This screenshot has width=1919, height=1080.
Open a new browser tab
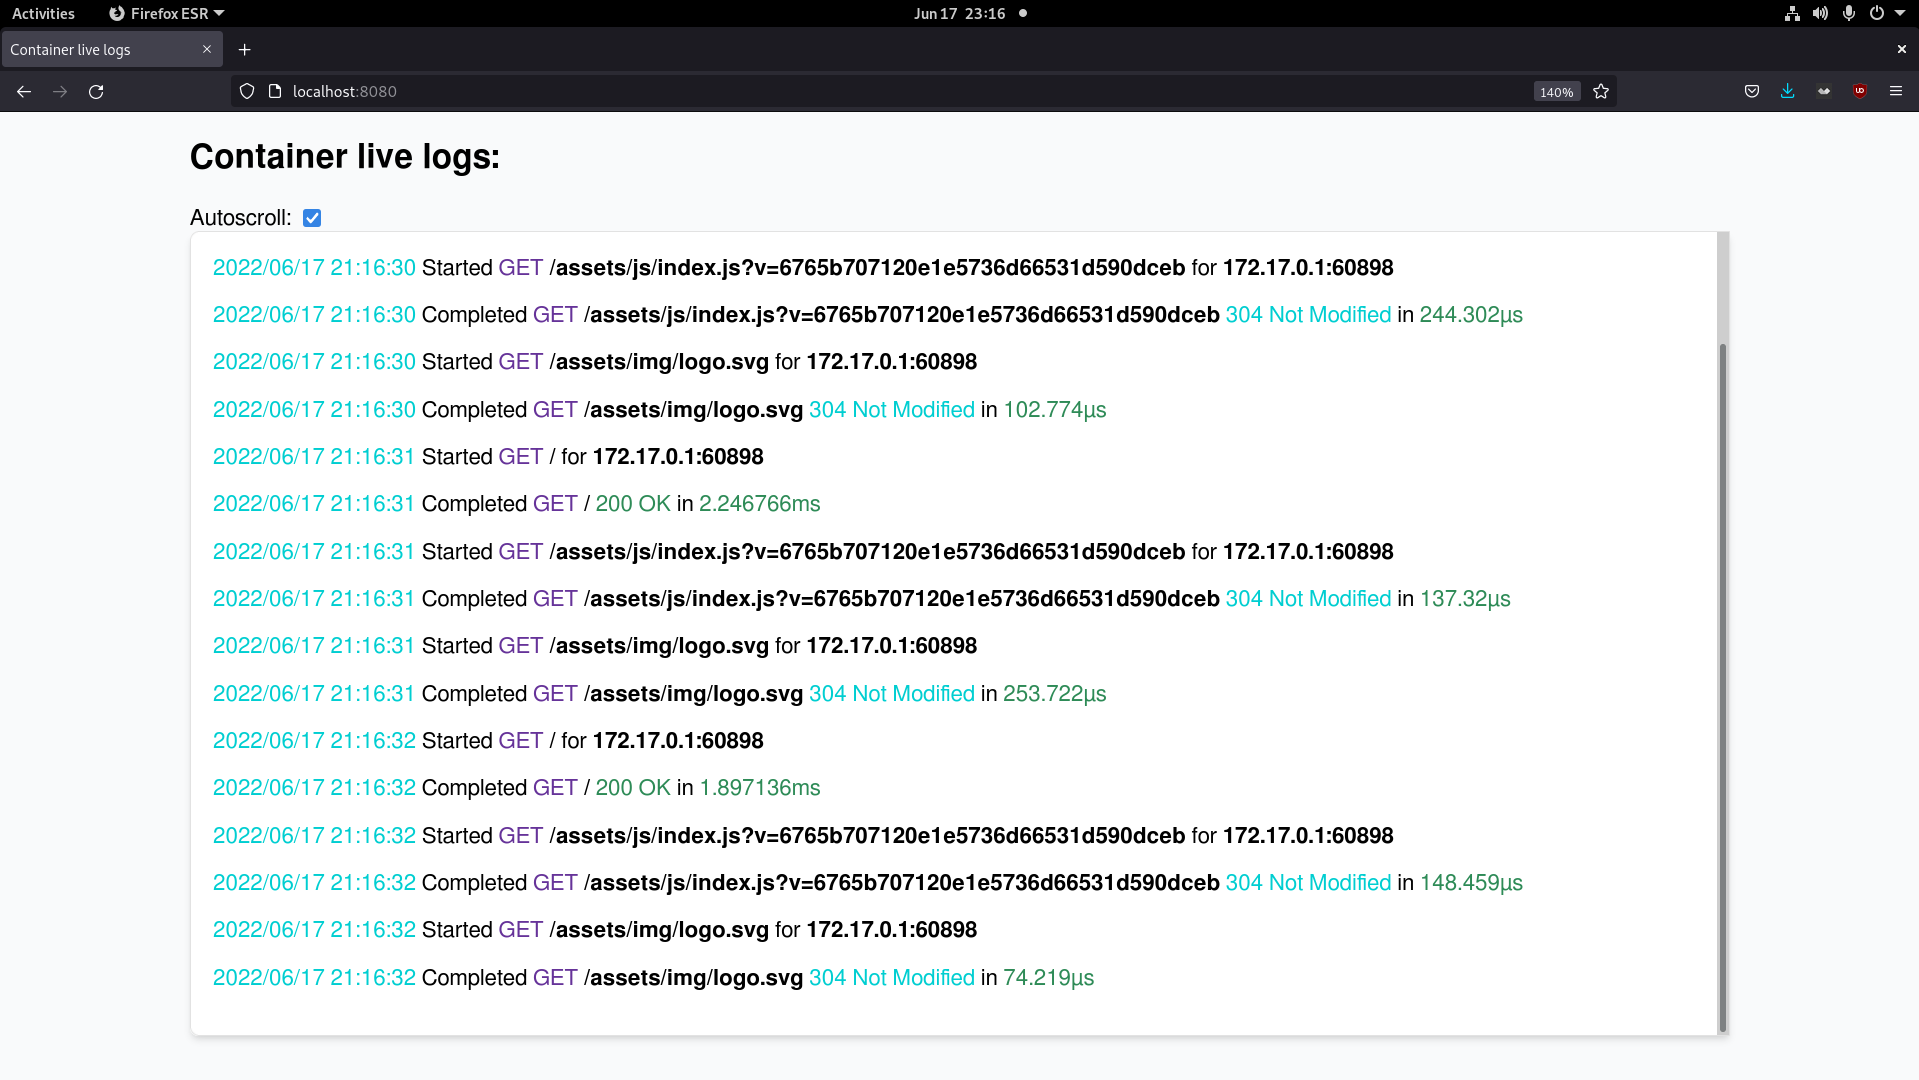(245, 49)
